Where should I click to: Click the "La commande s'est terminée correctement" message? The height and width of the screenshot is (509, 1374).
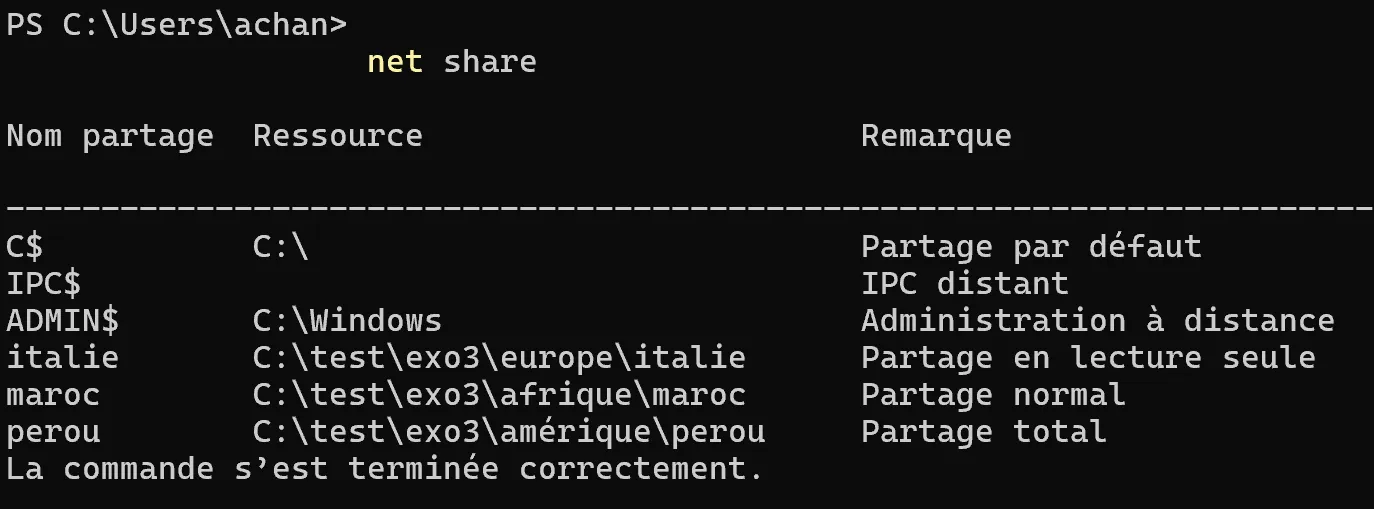[x=385, y=468]
